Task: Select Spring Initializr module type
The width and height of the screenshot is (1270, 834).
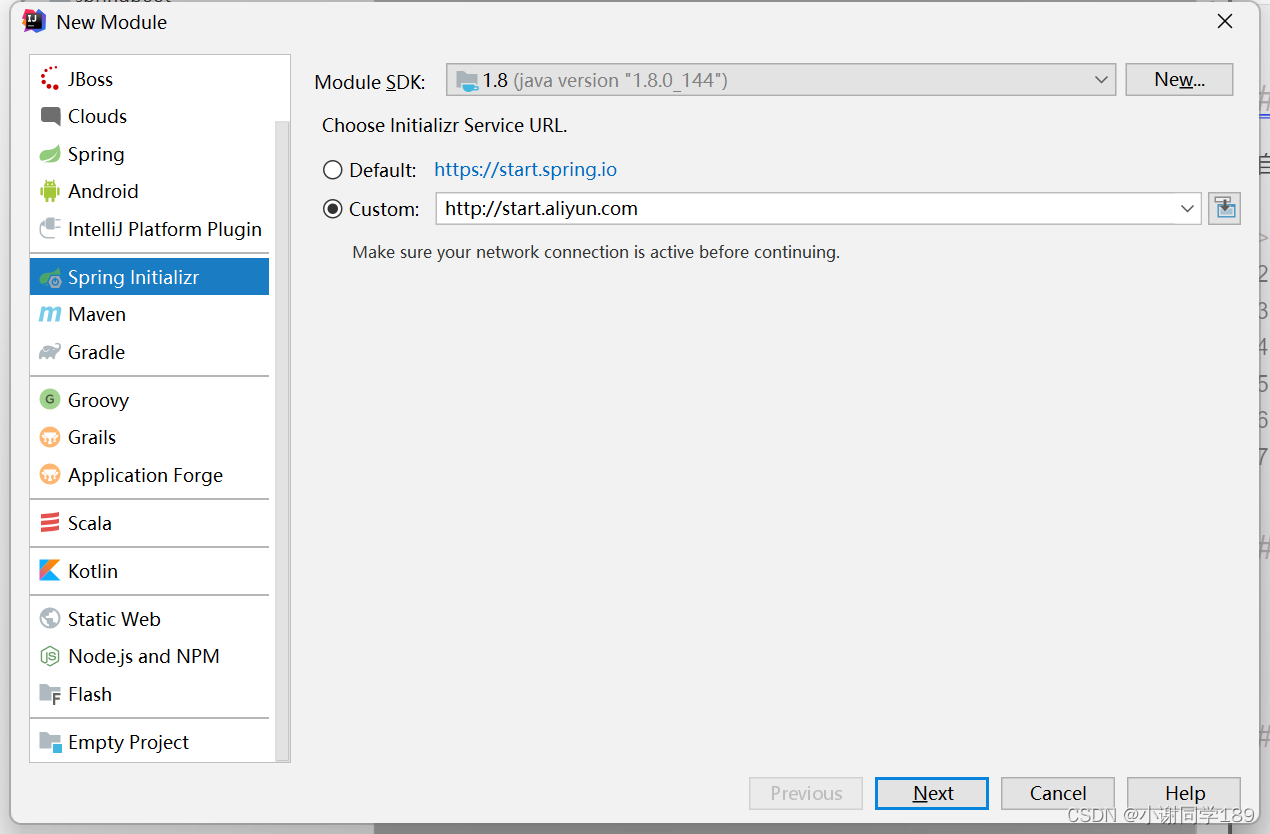Action: pos(150,277)
